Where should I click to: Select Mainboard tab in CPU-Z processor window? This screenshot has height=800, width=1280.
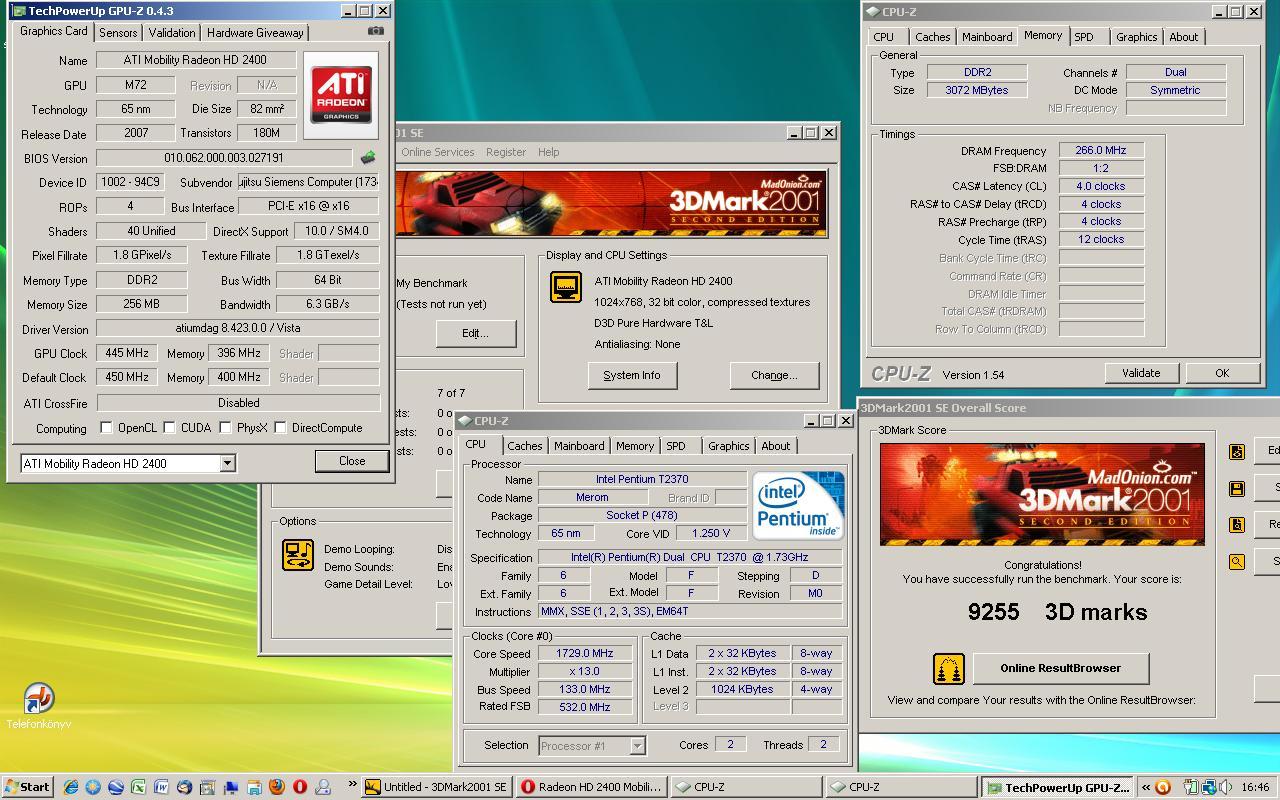579,446
